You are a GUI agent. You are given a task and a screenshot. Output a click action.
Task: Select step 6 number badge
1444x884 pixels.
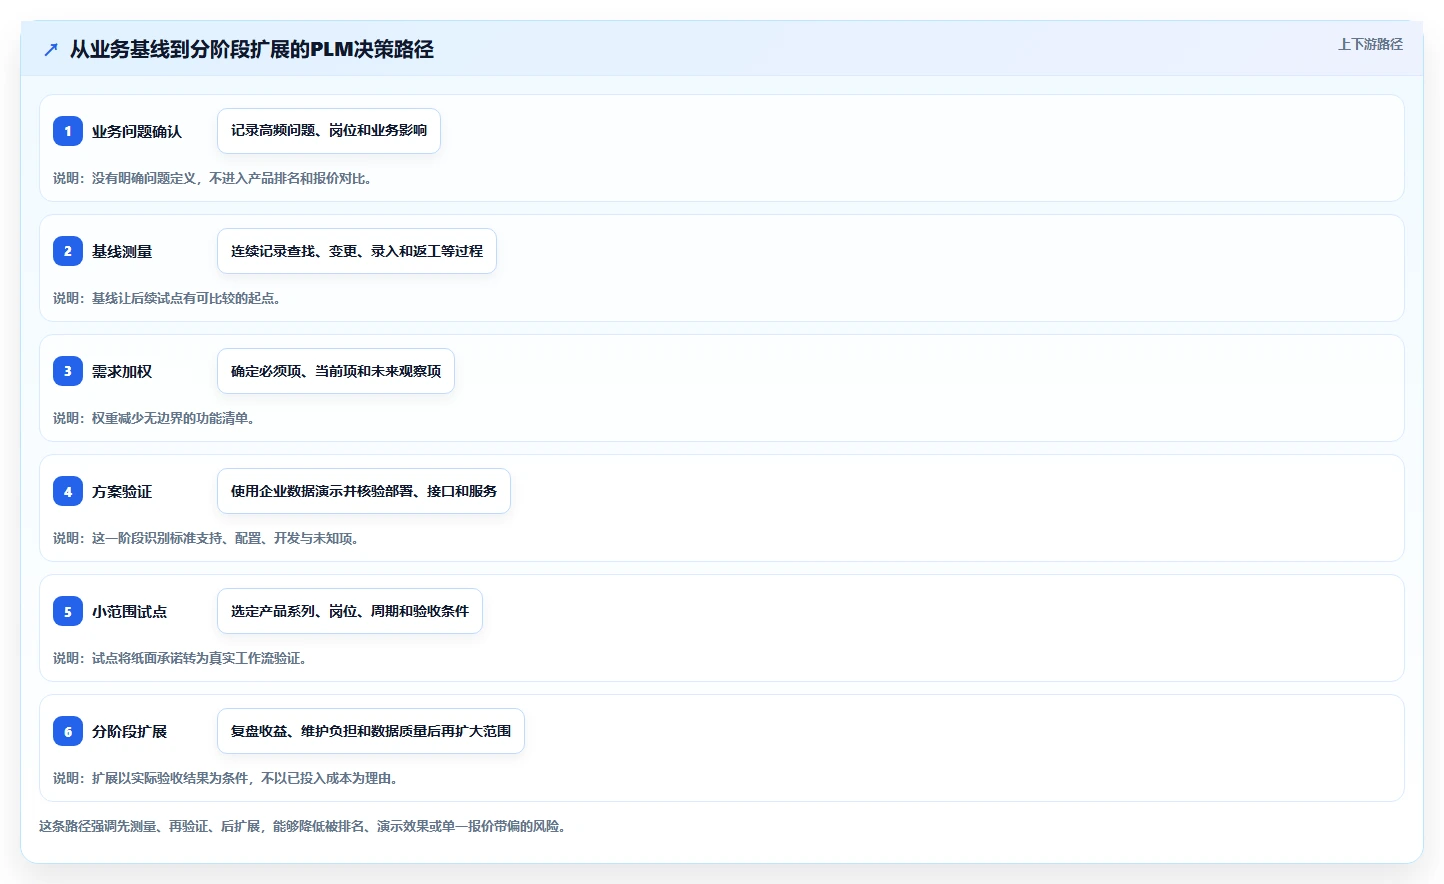tap(68, 731)
